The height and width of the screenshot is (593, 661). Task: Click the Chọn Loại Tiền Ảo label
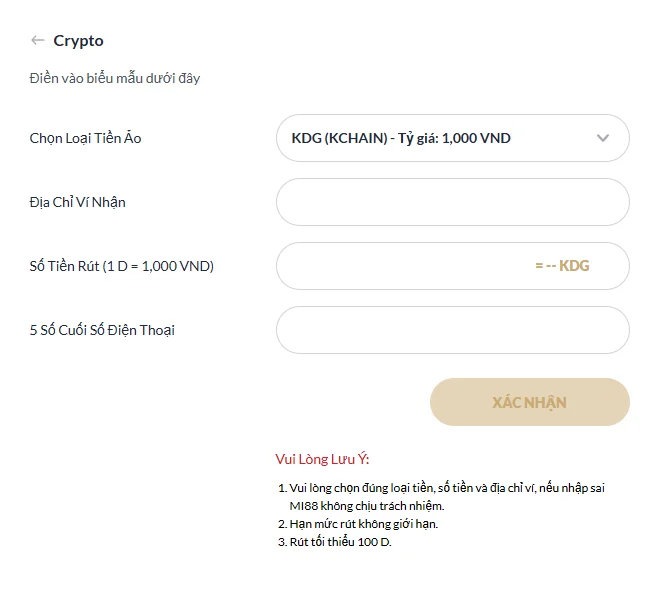coord(85,138)
